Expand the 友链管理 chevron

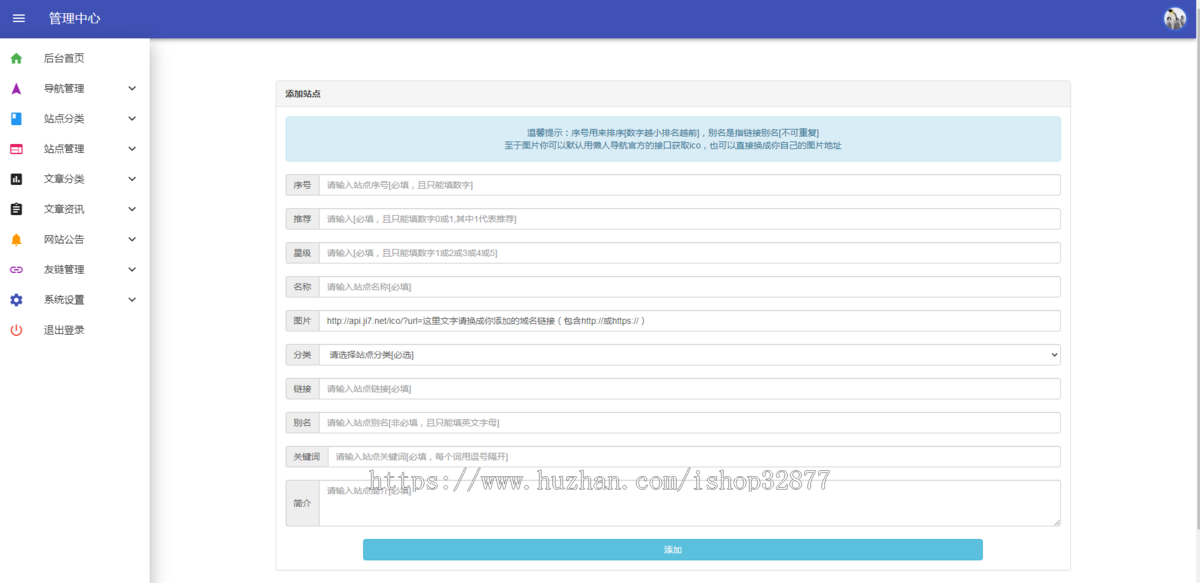click(132, 269)
